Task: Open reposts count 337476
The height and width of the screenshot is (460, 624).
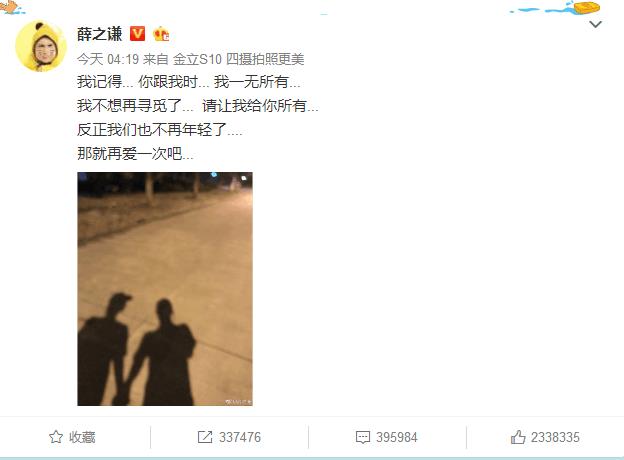Action: (x=240, y=437)
